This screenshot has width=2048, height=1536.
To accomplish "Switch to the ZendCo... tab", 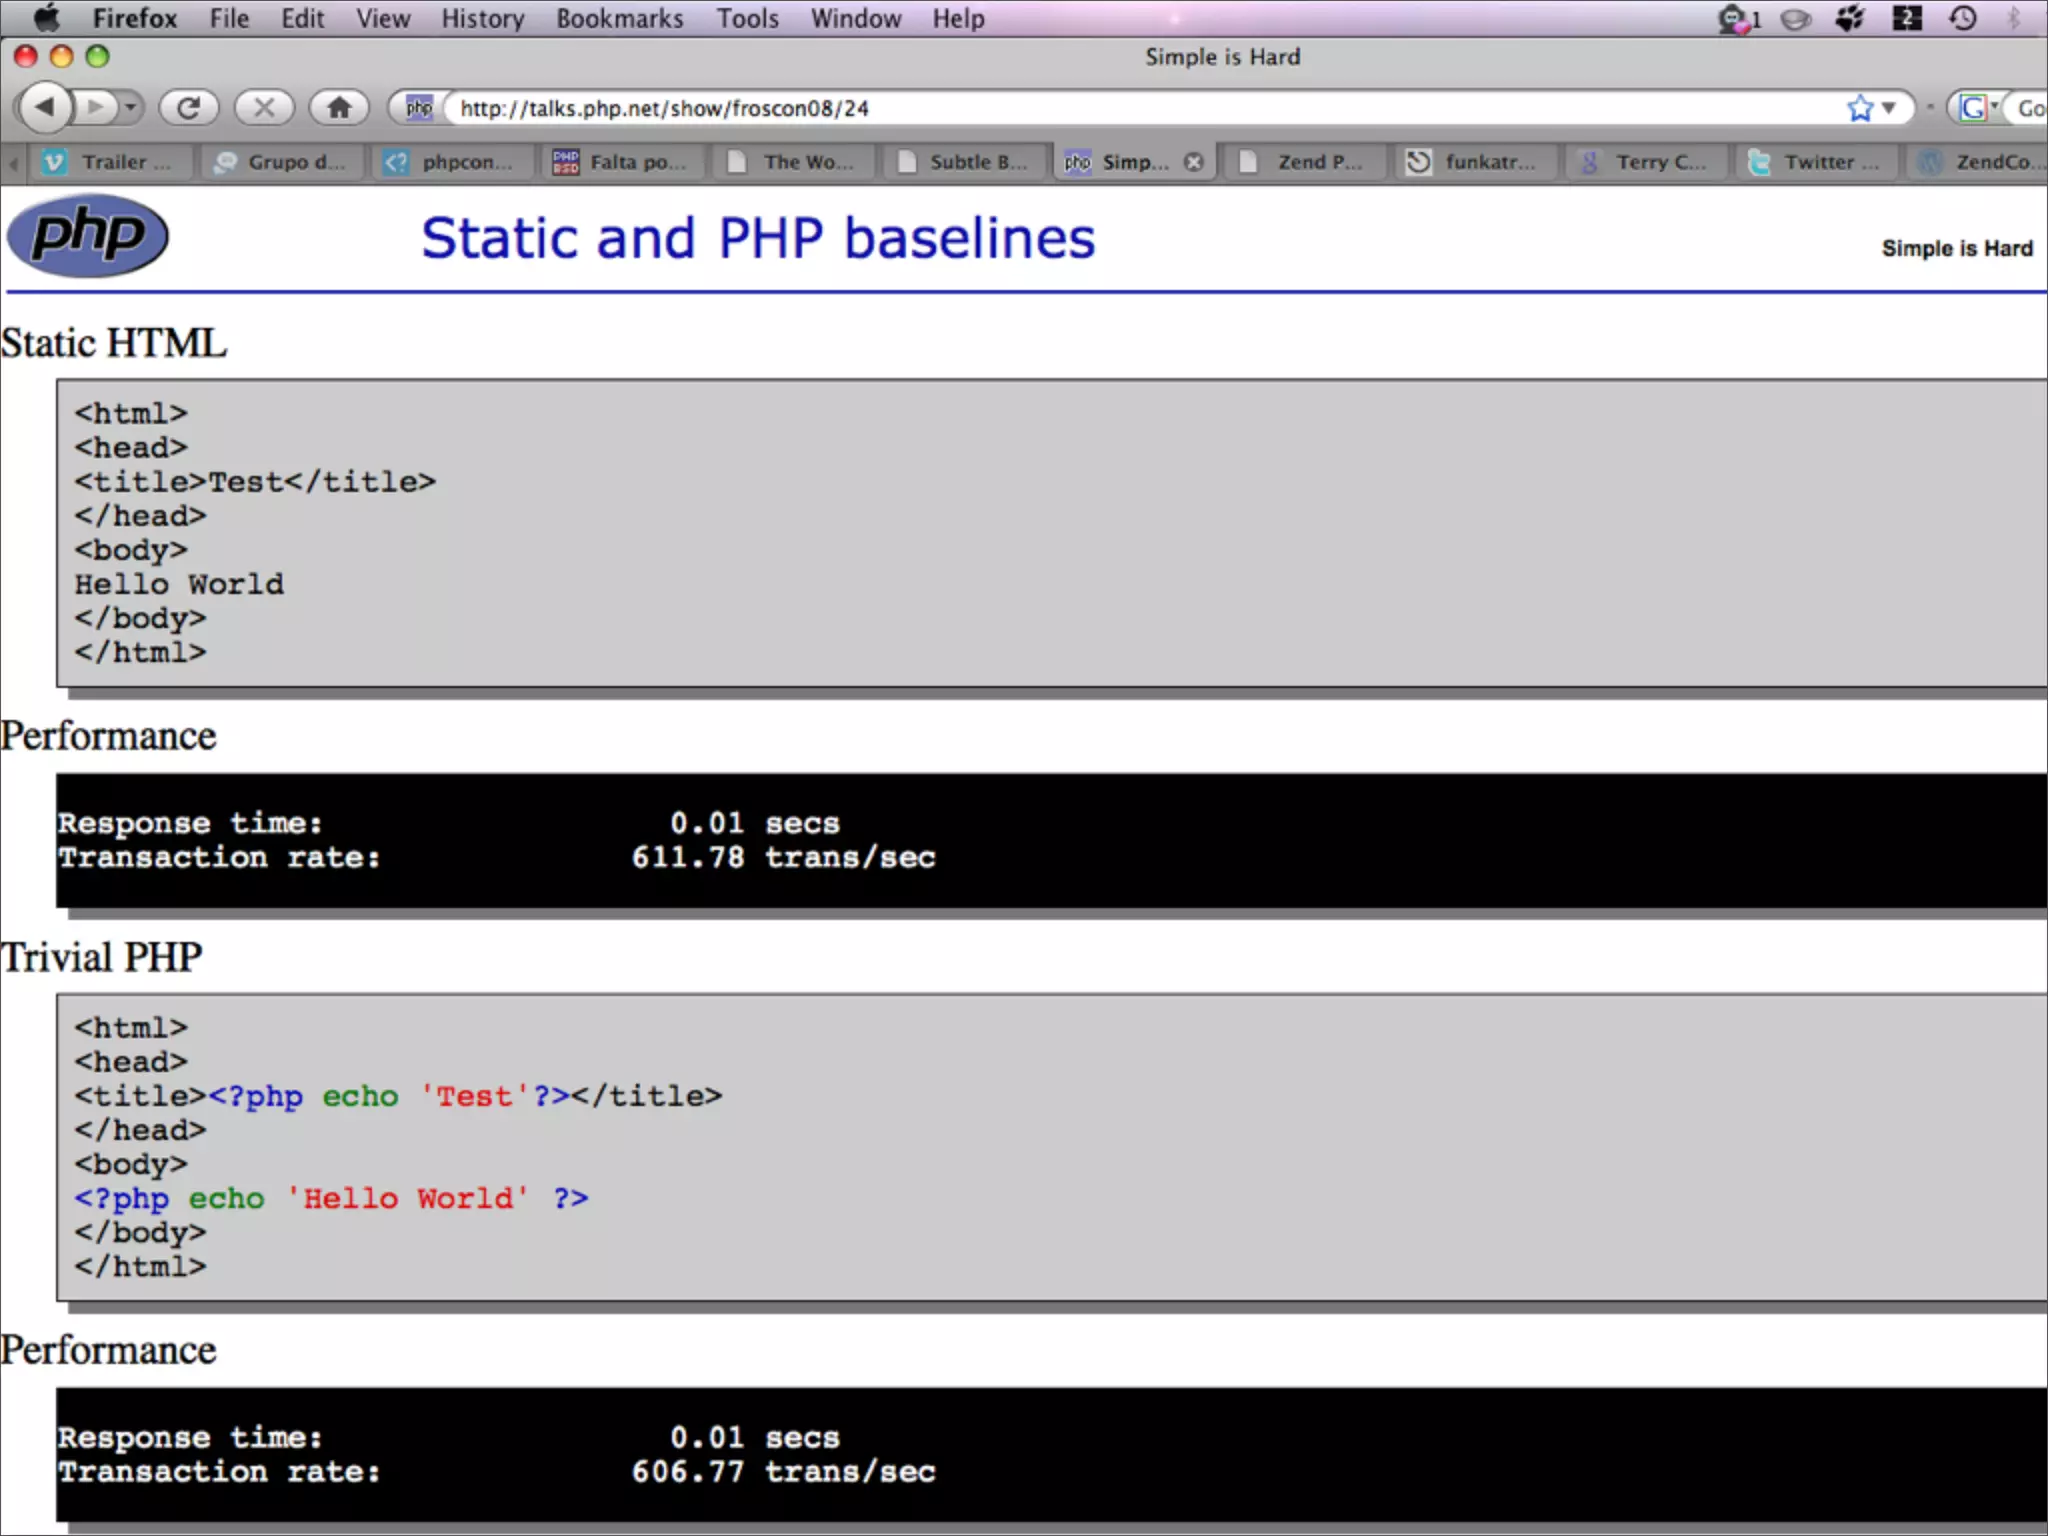I will 1978,162.
